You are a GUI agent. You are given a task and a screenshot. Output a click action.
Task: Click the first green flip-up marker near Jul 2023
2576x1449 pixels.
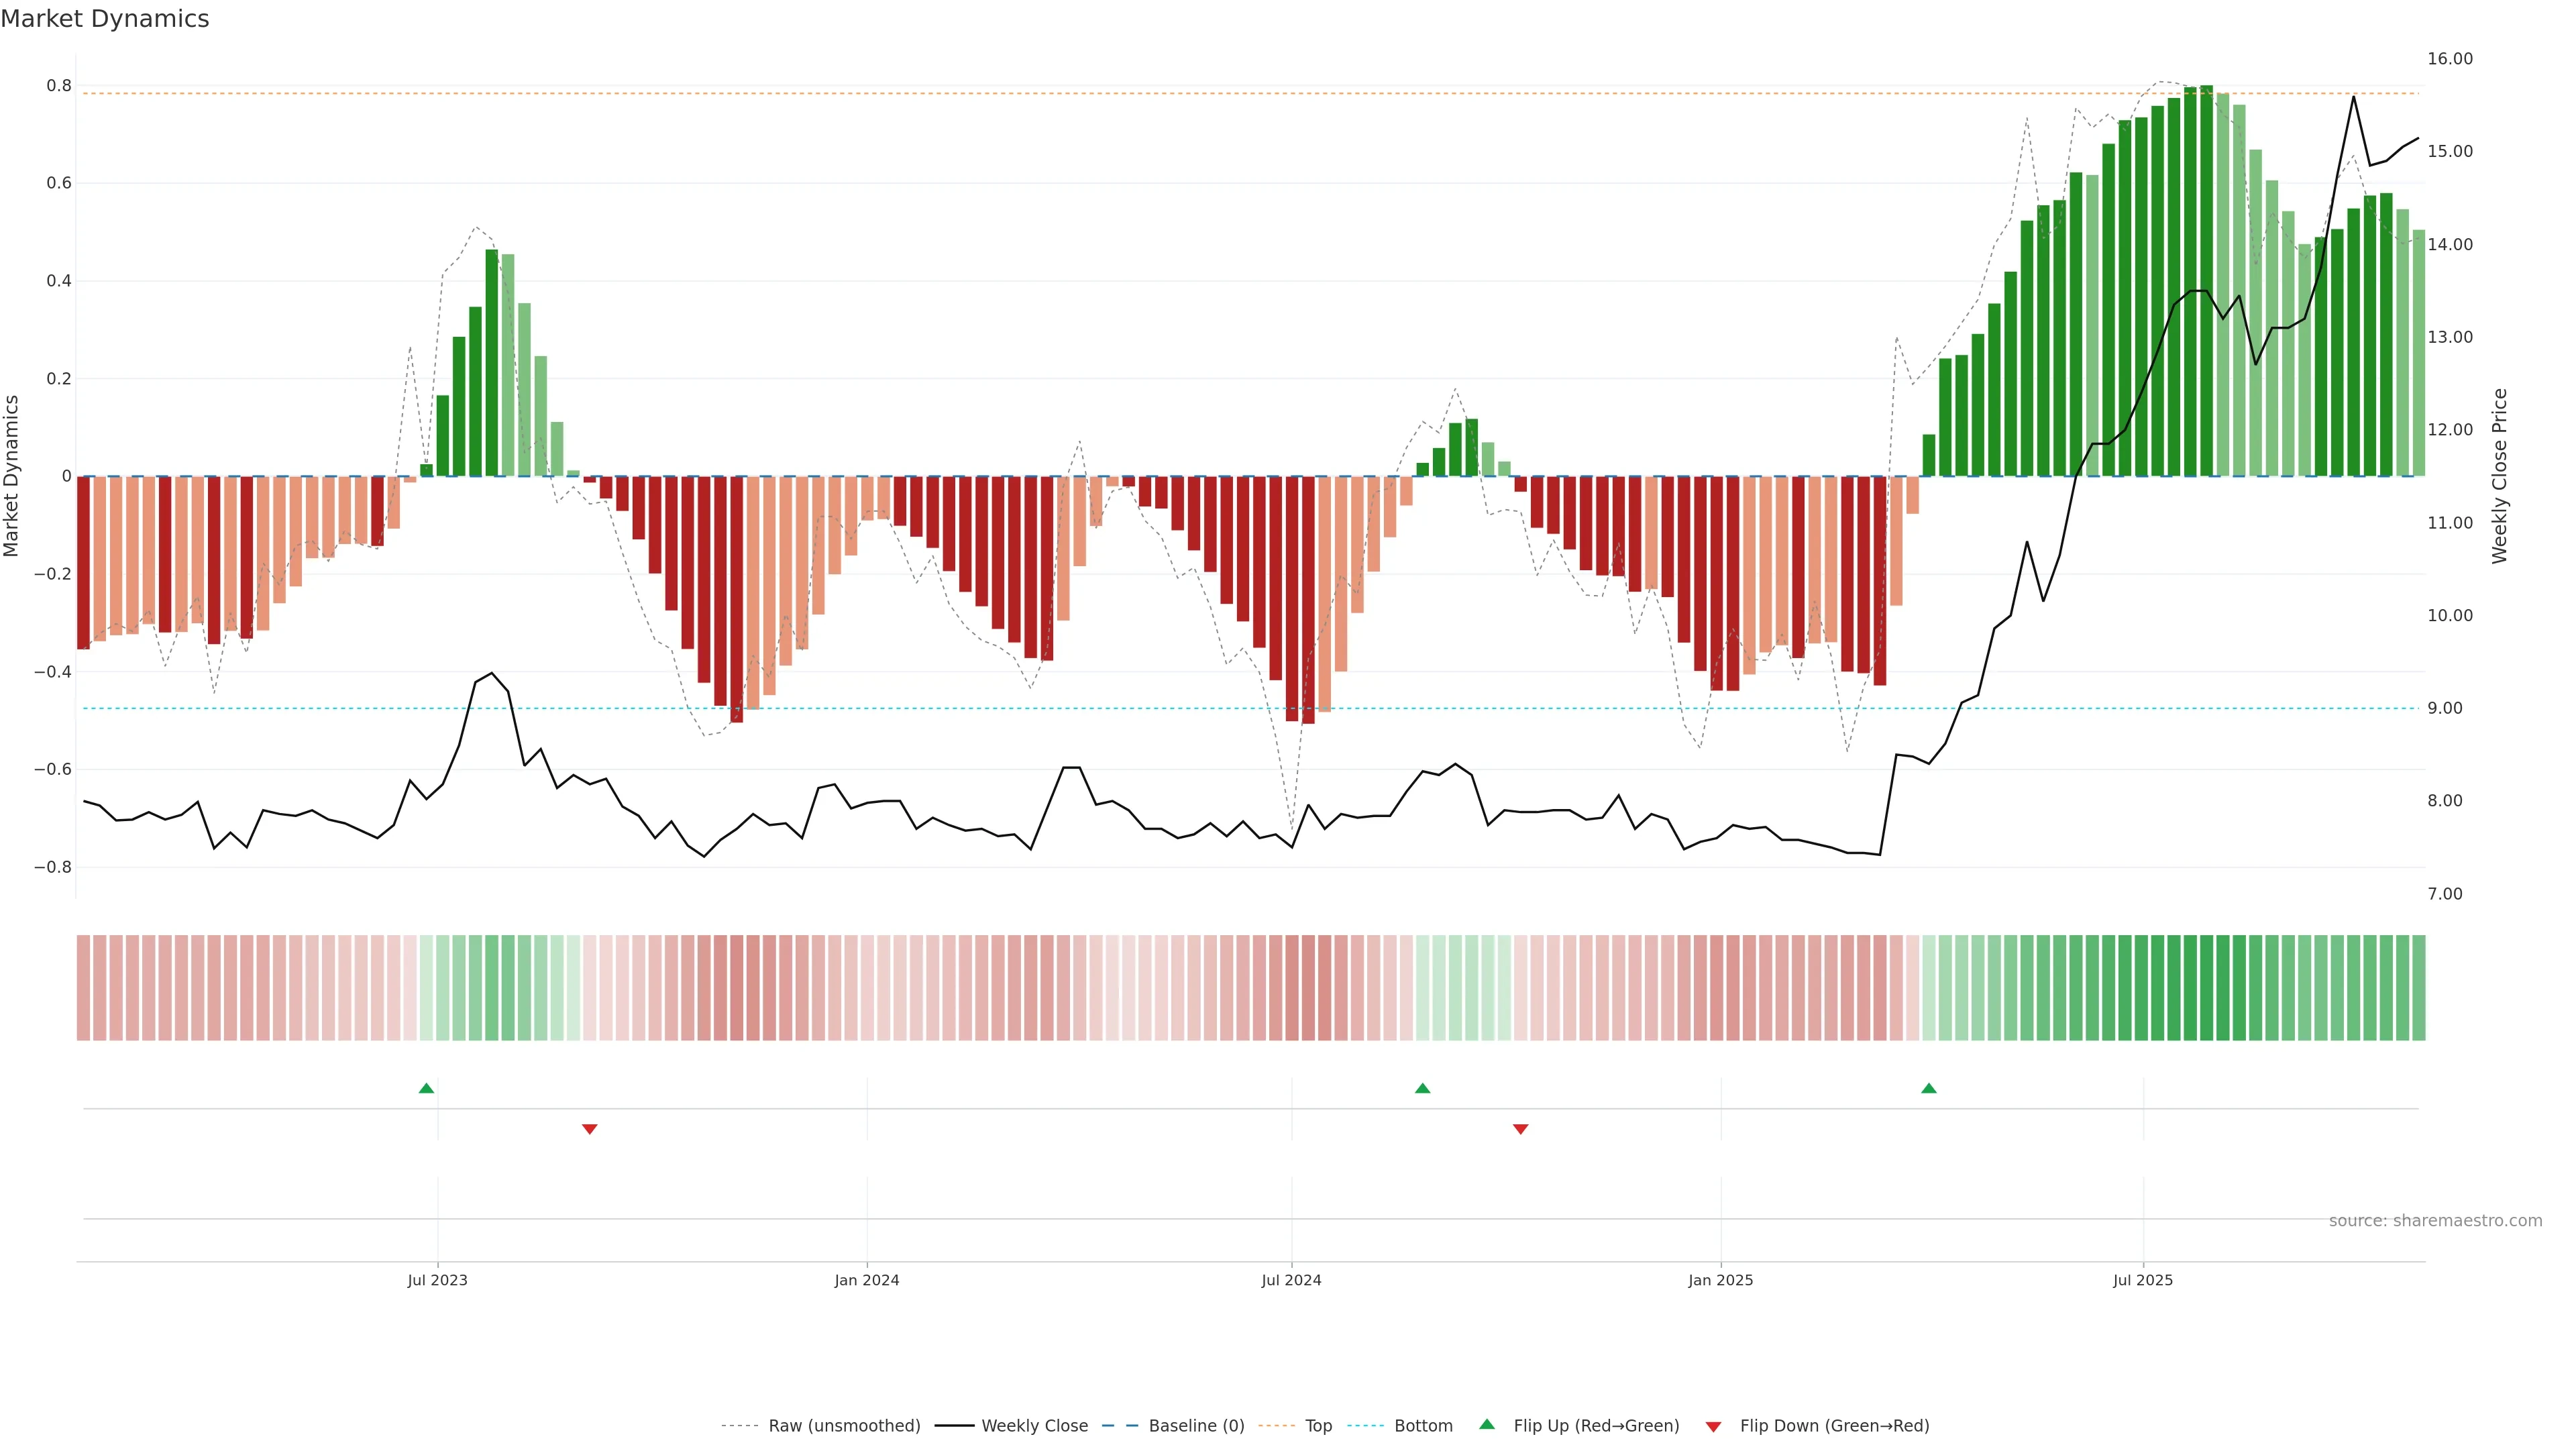pos(426,1088)
